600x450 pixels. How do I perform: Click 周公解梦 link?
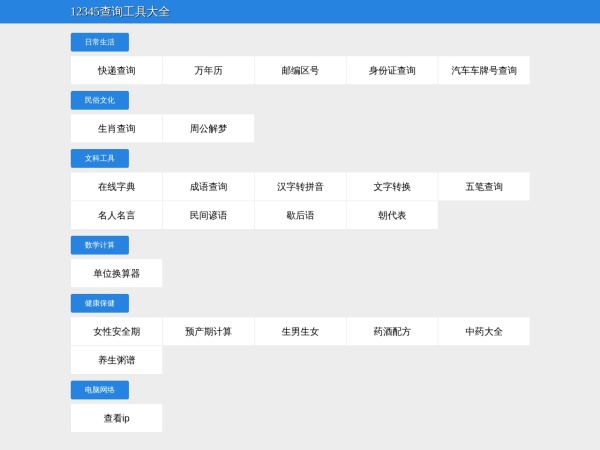(x=208, y=129)
